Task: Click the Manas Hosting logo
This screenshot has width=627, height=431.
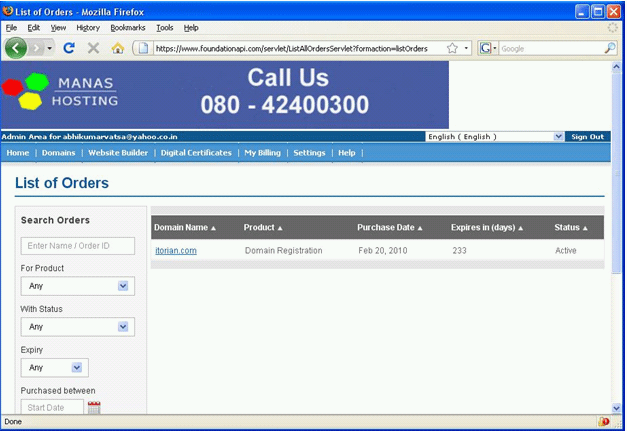Action: point(60,91)
